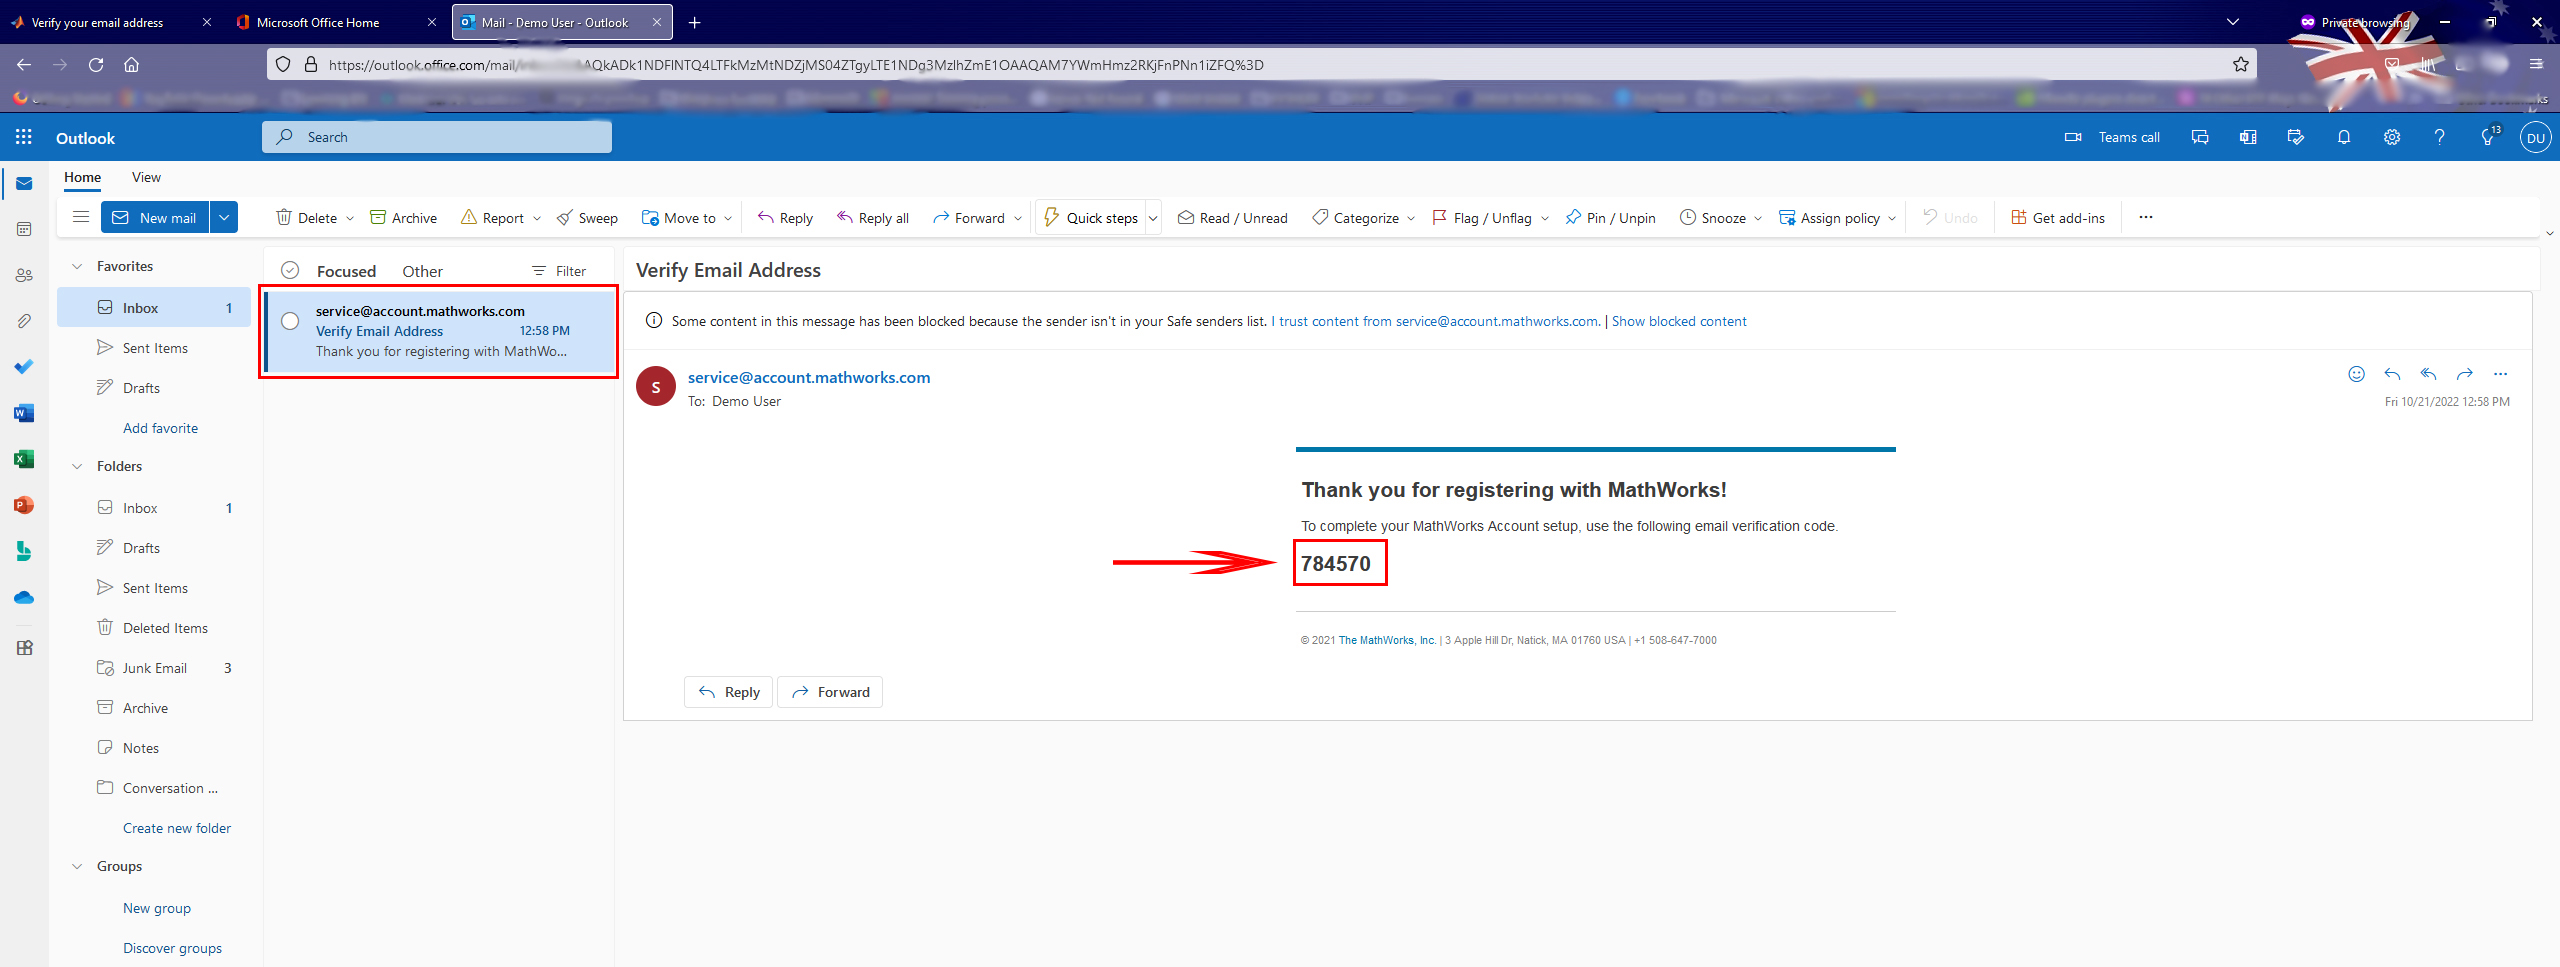Viewport: 2560px width, 967px height.
Task: Switch to the View ribbon tab
Action: [146, 177]
